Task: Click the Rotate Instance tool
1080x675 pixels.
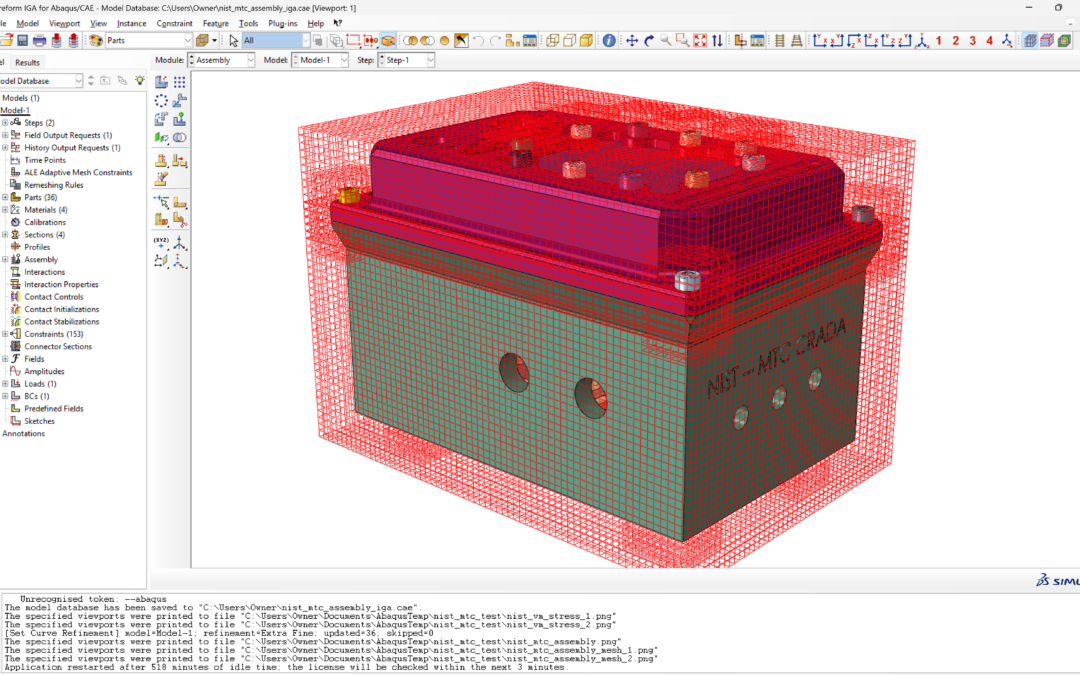Action: pyautogui.click(x=161, y=119)
